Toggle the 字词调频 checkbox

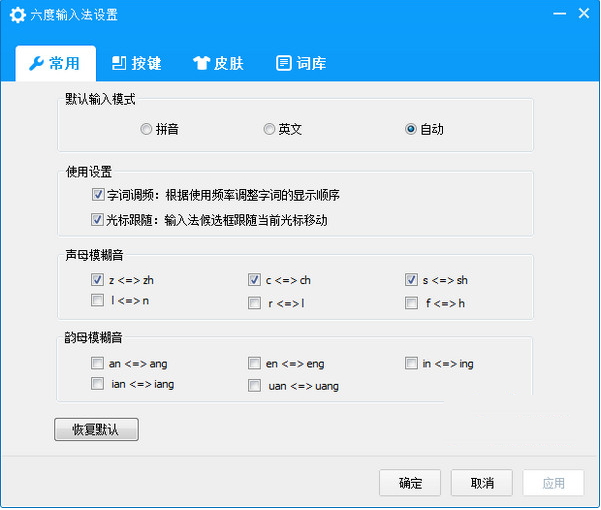click(x=98, y=196)
